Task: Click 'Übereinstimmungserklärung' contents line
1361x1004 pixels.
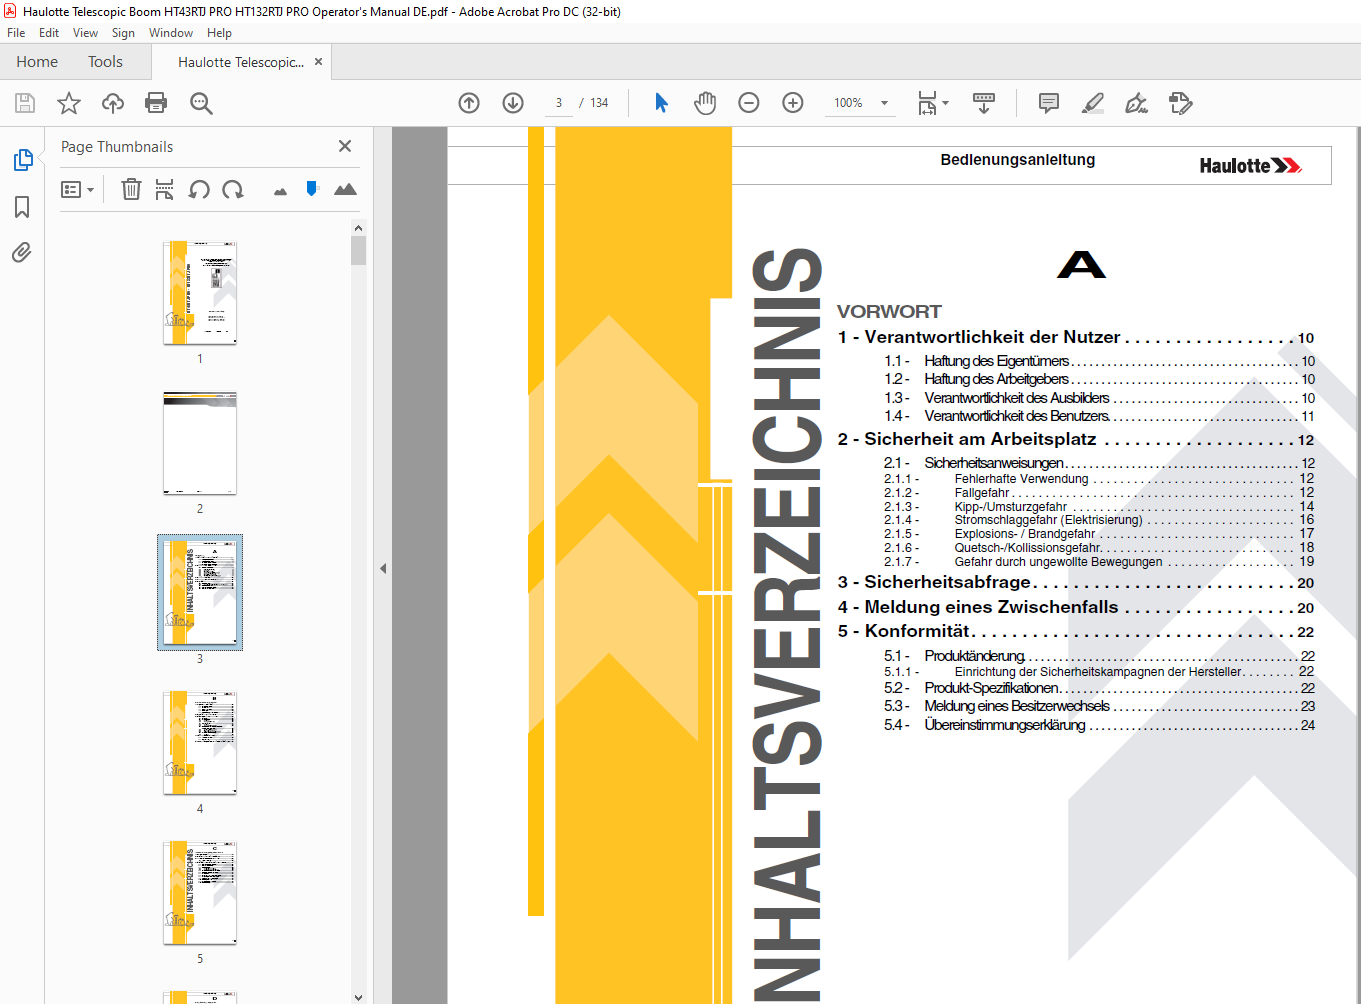Action: [x=1099, y=725]
